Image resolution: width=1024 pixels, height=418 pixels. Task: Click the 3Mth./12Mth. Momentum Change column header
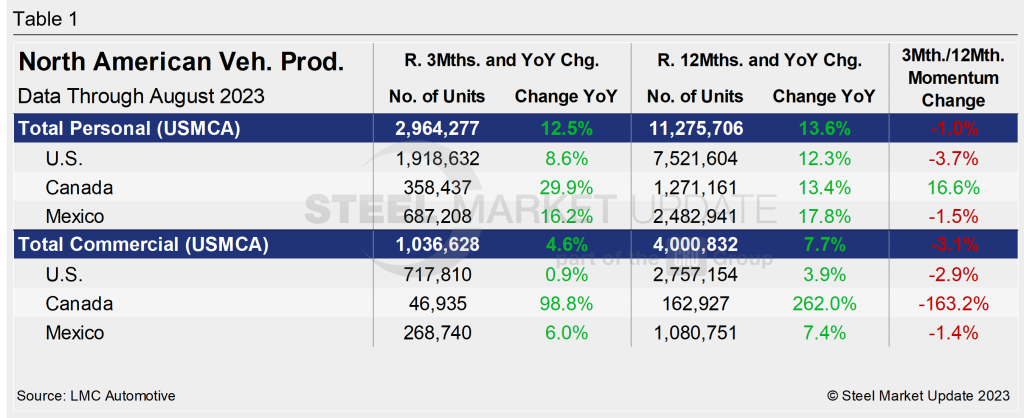tap(948, 77)
